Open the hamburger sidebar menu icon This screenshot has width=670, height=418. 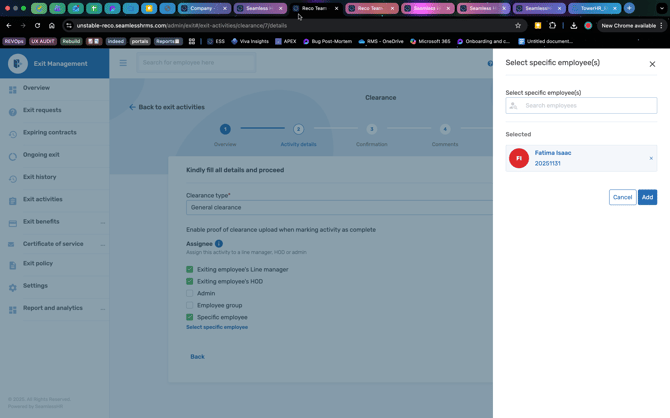(x=124, y=63)
